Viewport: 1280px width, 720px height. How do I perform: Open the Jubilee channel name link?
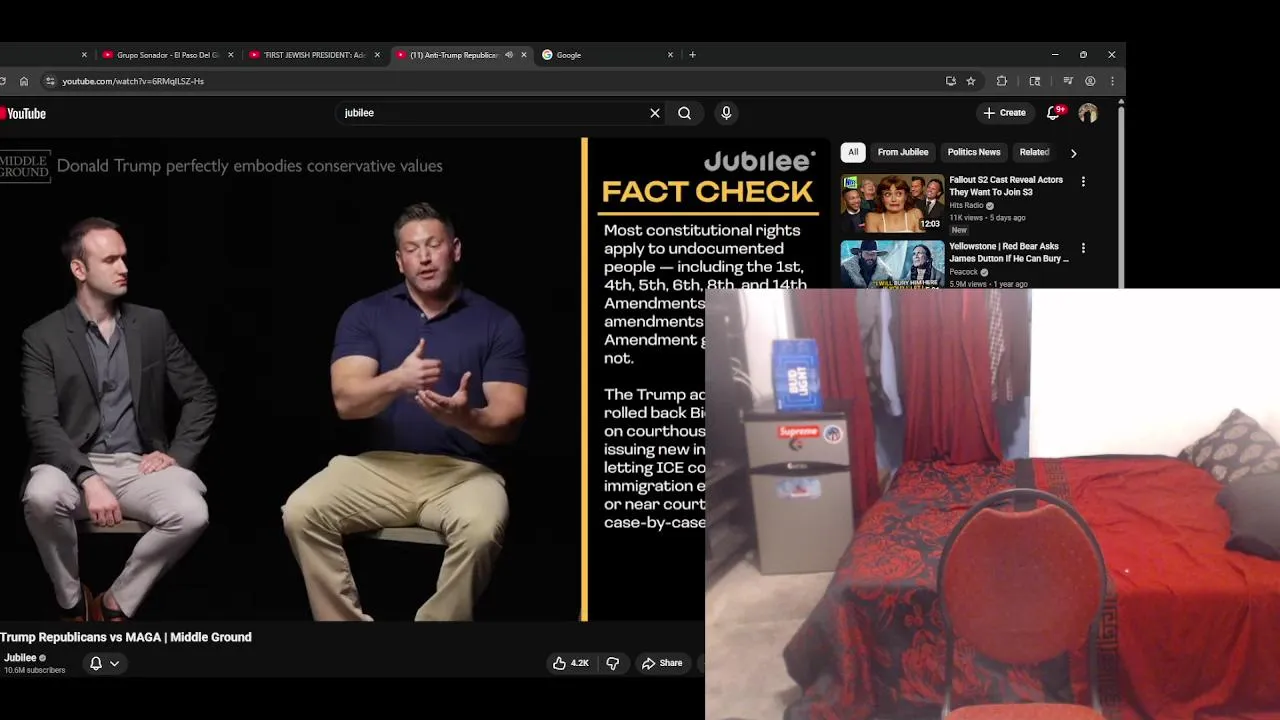pyautogui.click(x=20, y=657)
